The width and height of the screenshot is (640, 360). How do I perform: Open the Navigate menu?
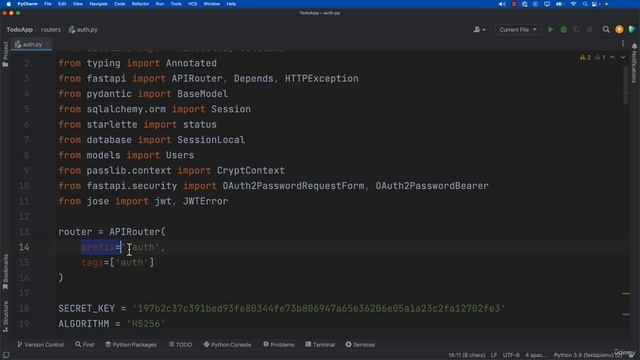(x=98, y=4)
